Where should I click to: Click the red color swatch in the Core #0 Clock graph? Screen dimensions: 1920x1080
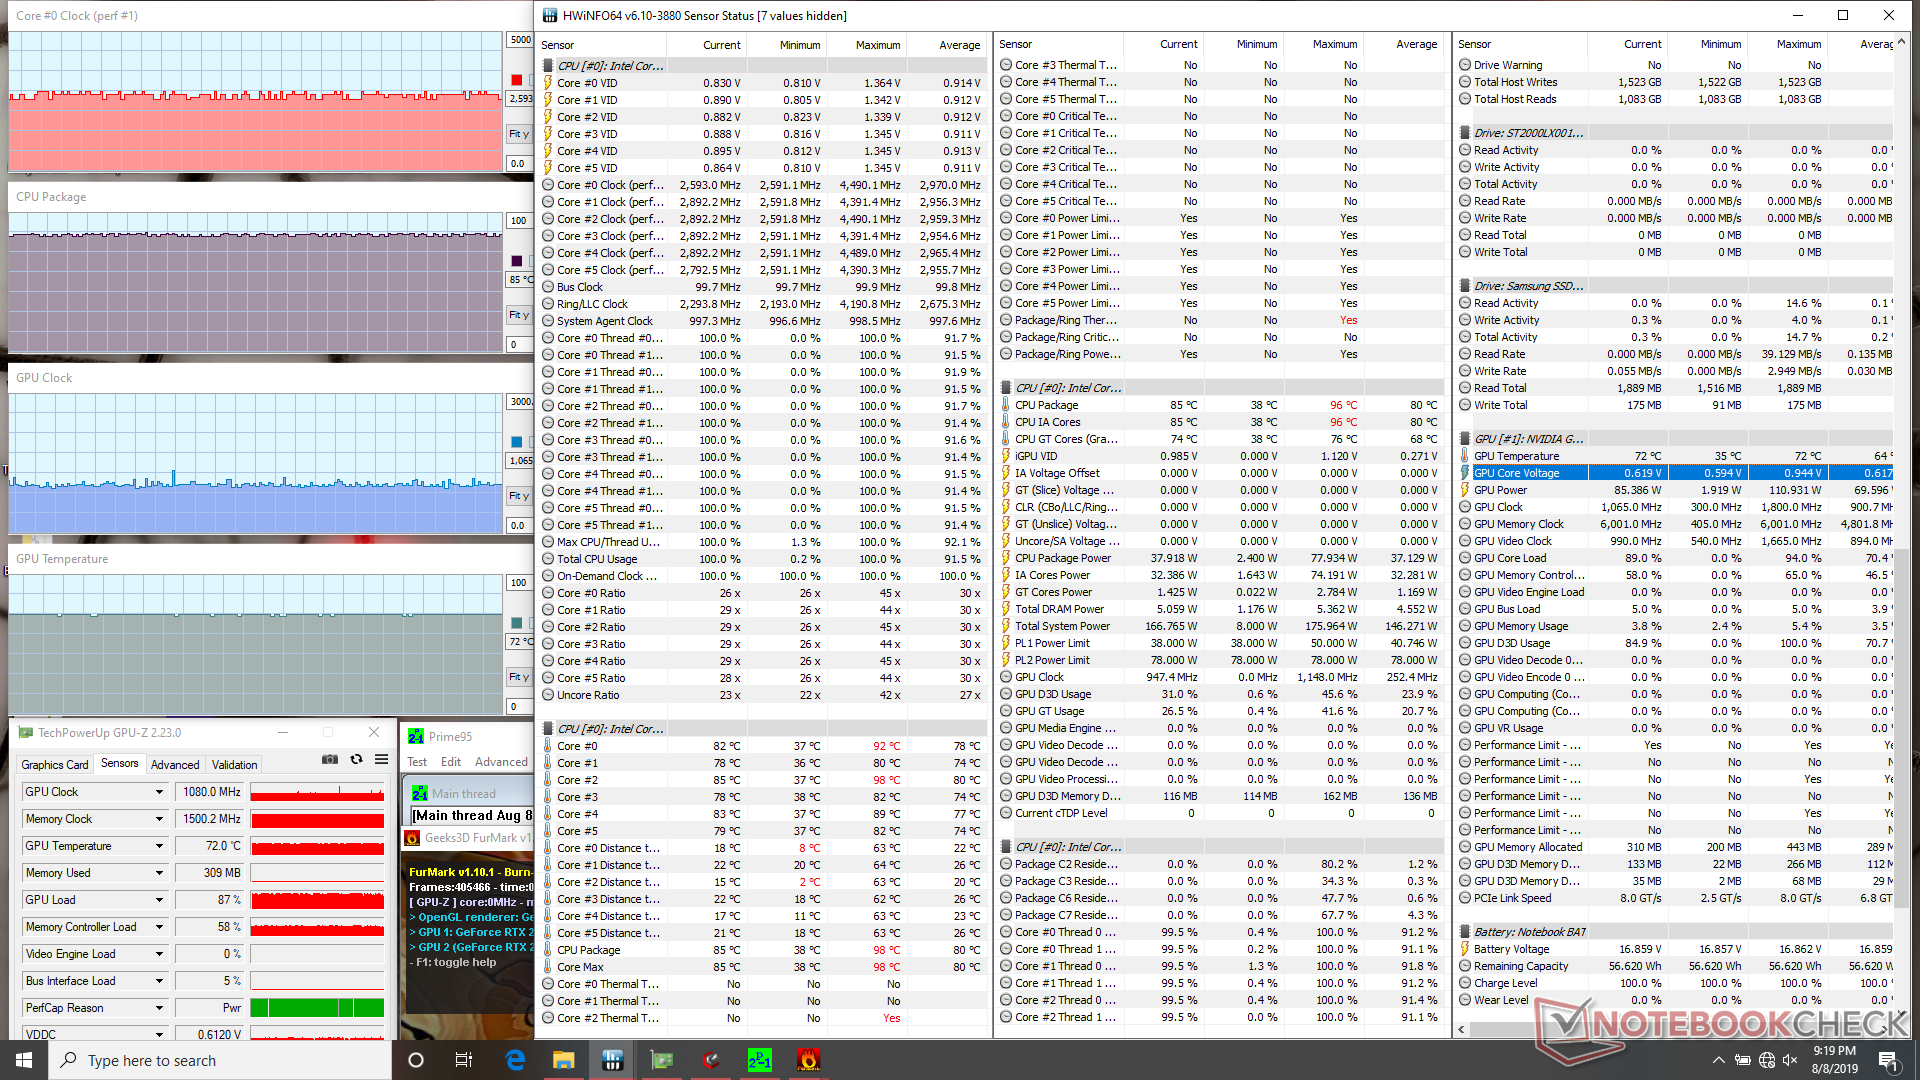click(517, 80)
